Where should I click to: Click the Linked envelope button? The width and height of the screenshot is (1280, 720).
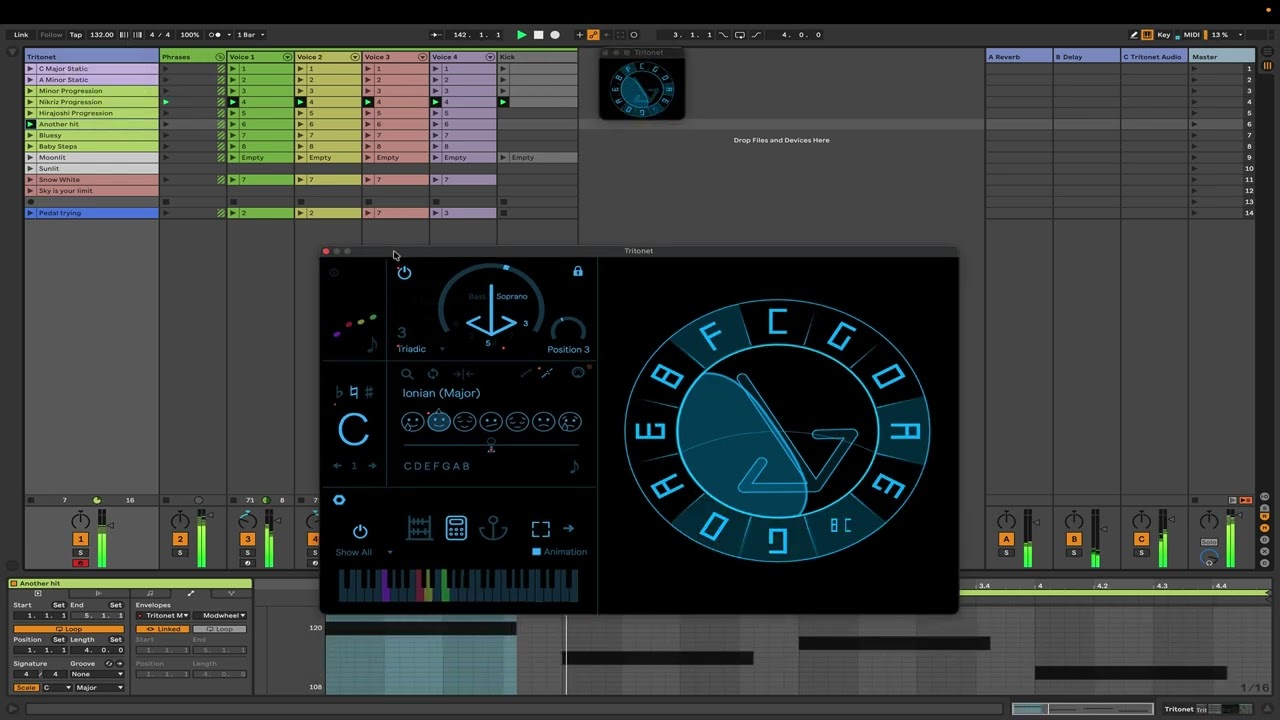coord(164,629)
